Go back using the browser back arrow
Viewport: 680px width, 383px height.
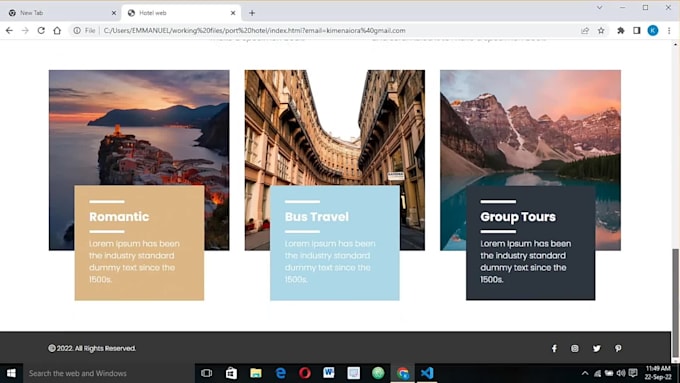coord(9,30)
